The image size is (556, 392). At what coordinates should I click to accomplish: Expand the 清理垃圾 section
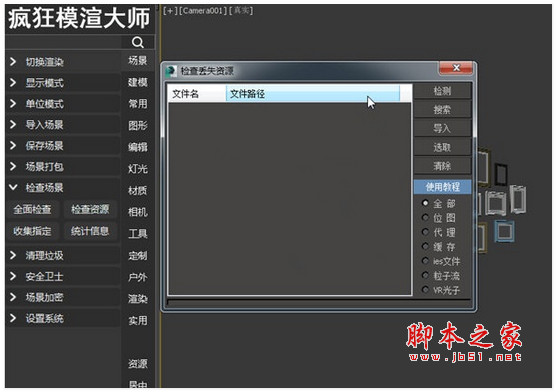pyautogui.click(x=63, y=255)
